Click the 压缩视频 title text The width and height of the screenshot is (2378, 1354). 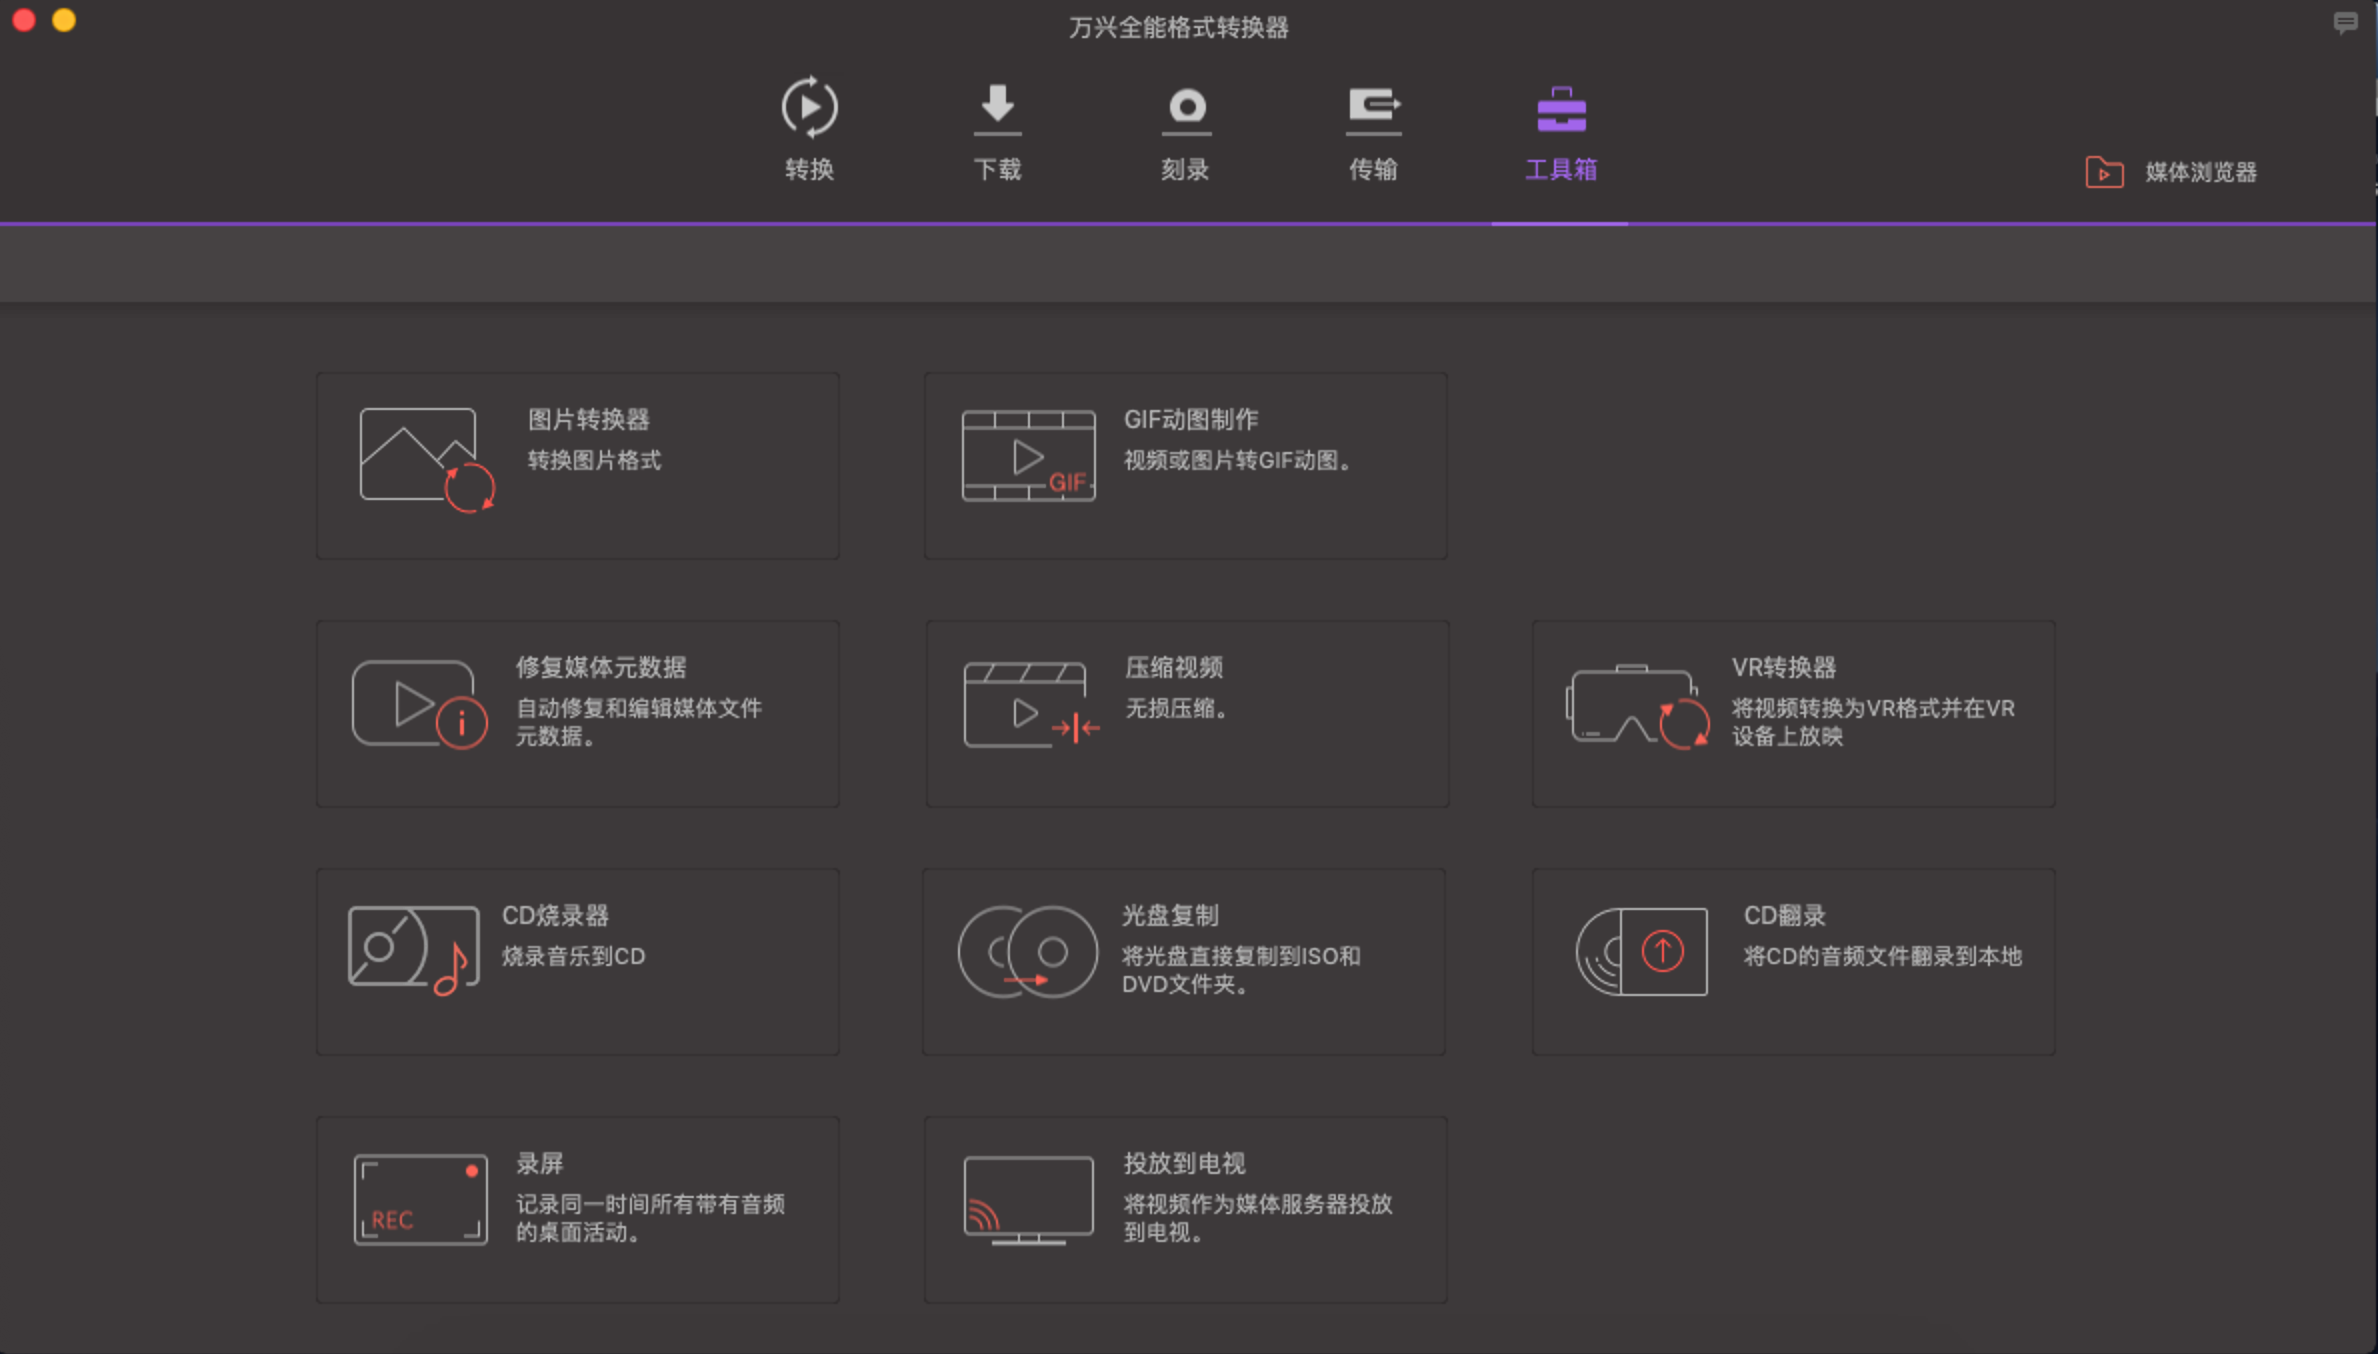pos(1174,667)
